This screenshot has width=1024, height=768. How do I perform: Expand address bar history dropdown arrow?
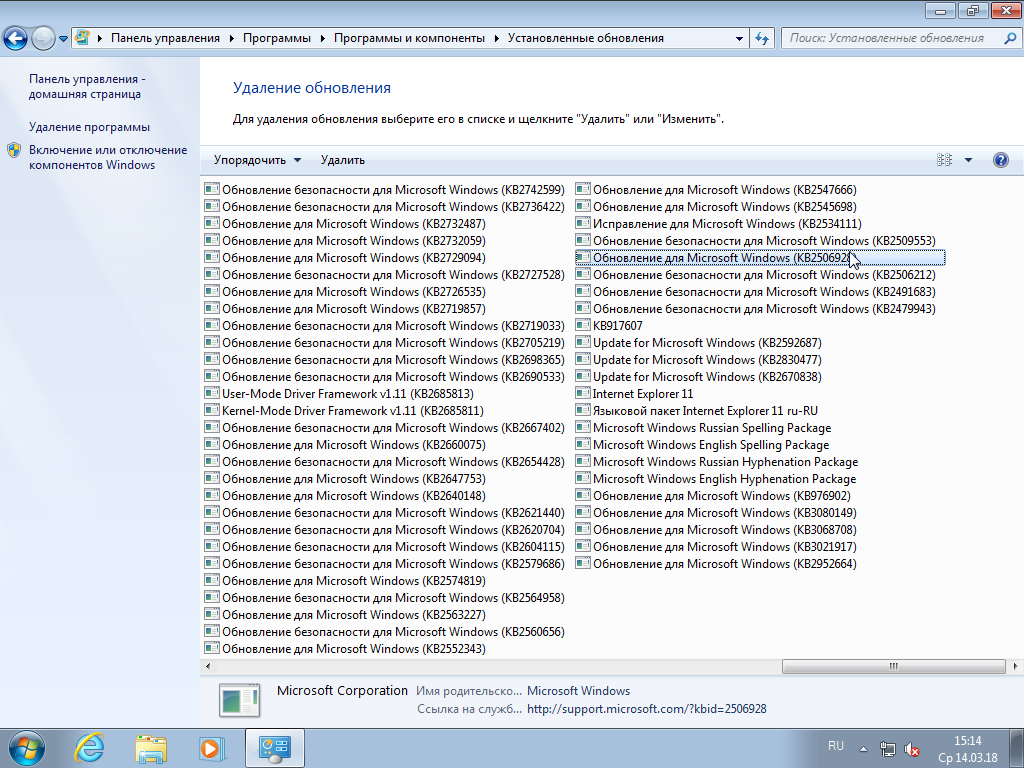[x=739, y=39]
